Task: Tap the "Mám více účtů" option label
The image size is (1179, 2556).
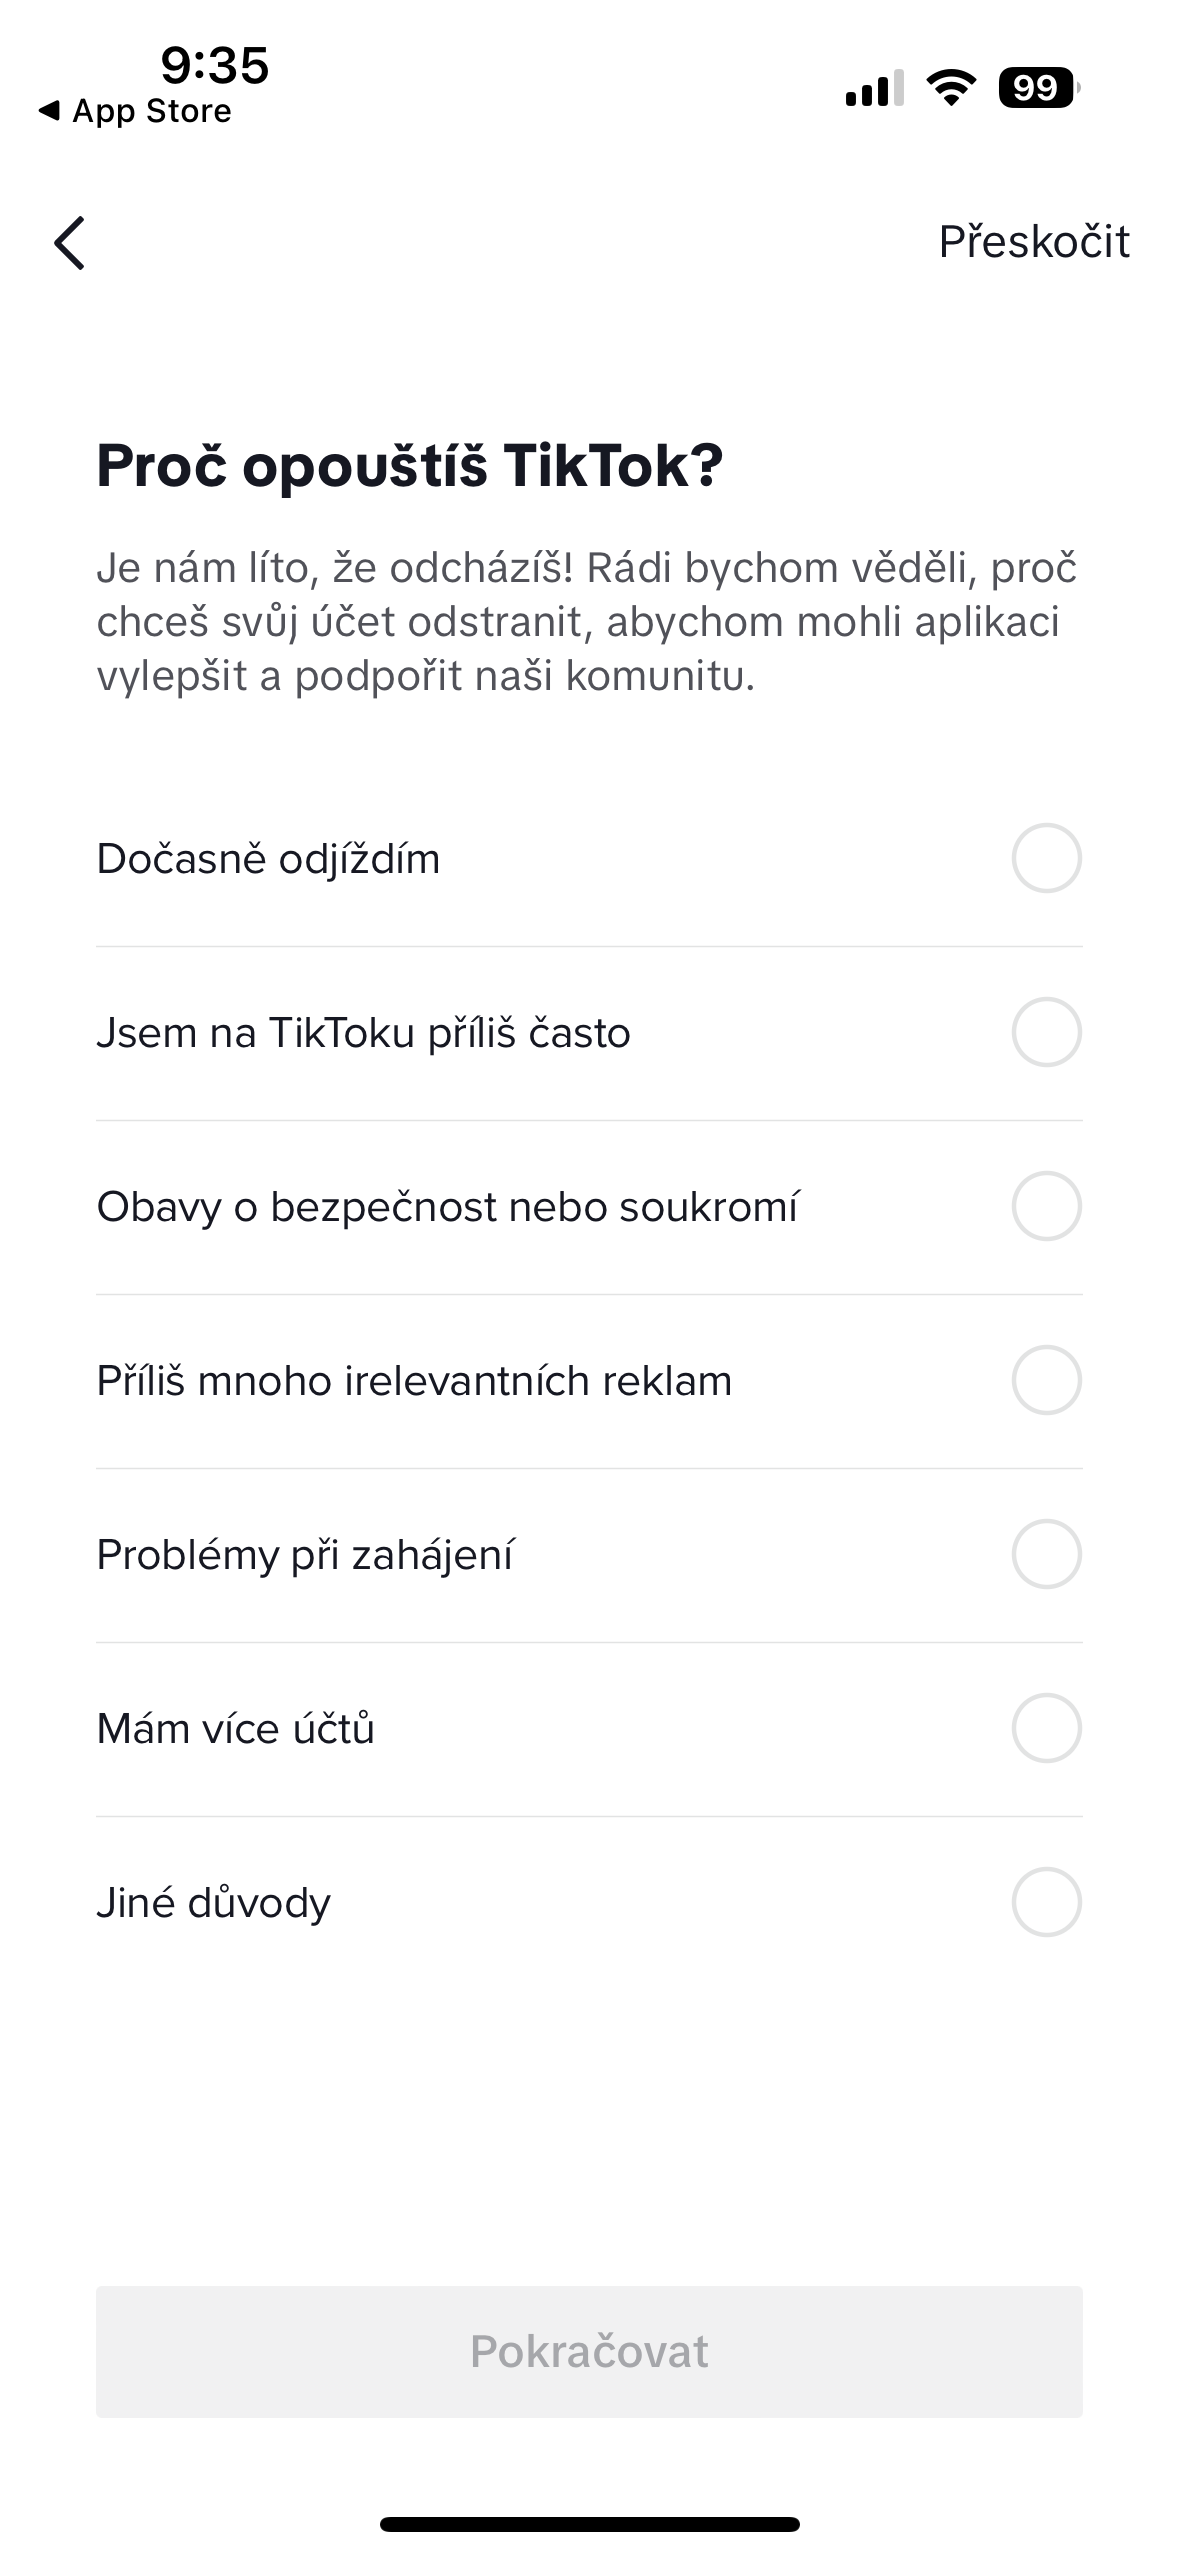Action: (x=235, y=1729)
